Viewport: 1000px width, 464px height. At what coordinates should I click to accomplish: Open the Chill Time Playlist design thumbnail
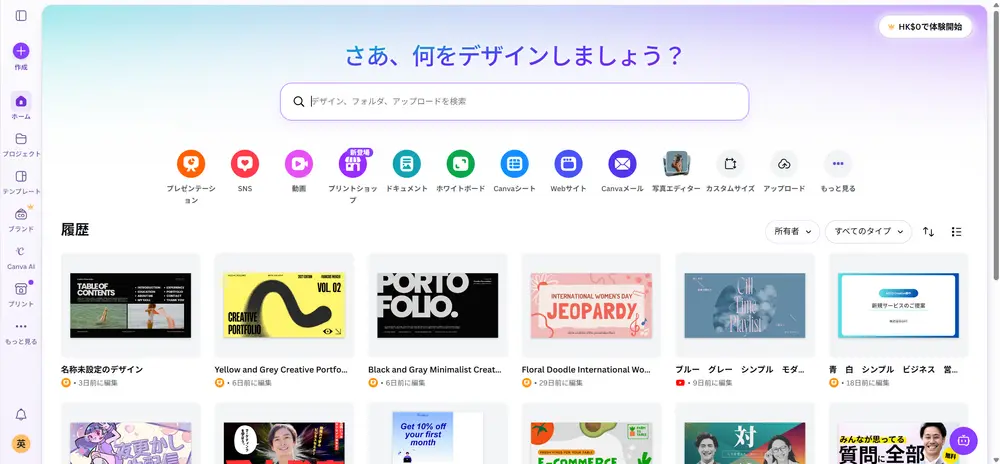[745, 305]
